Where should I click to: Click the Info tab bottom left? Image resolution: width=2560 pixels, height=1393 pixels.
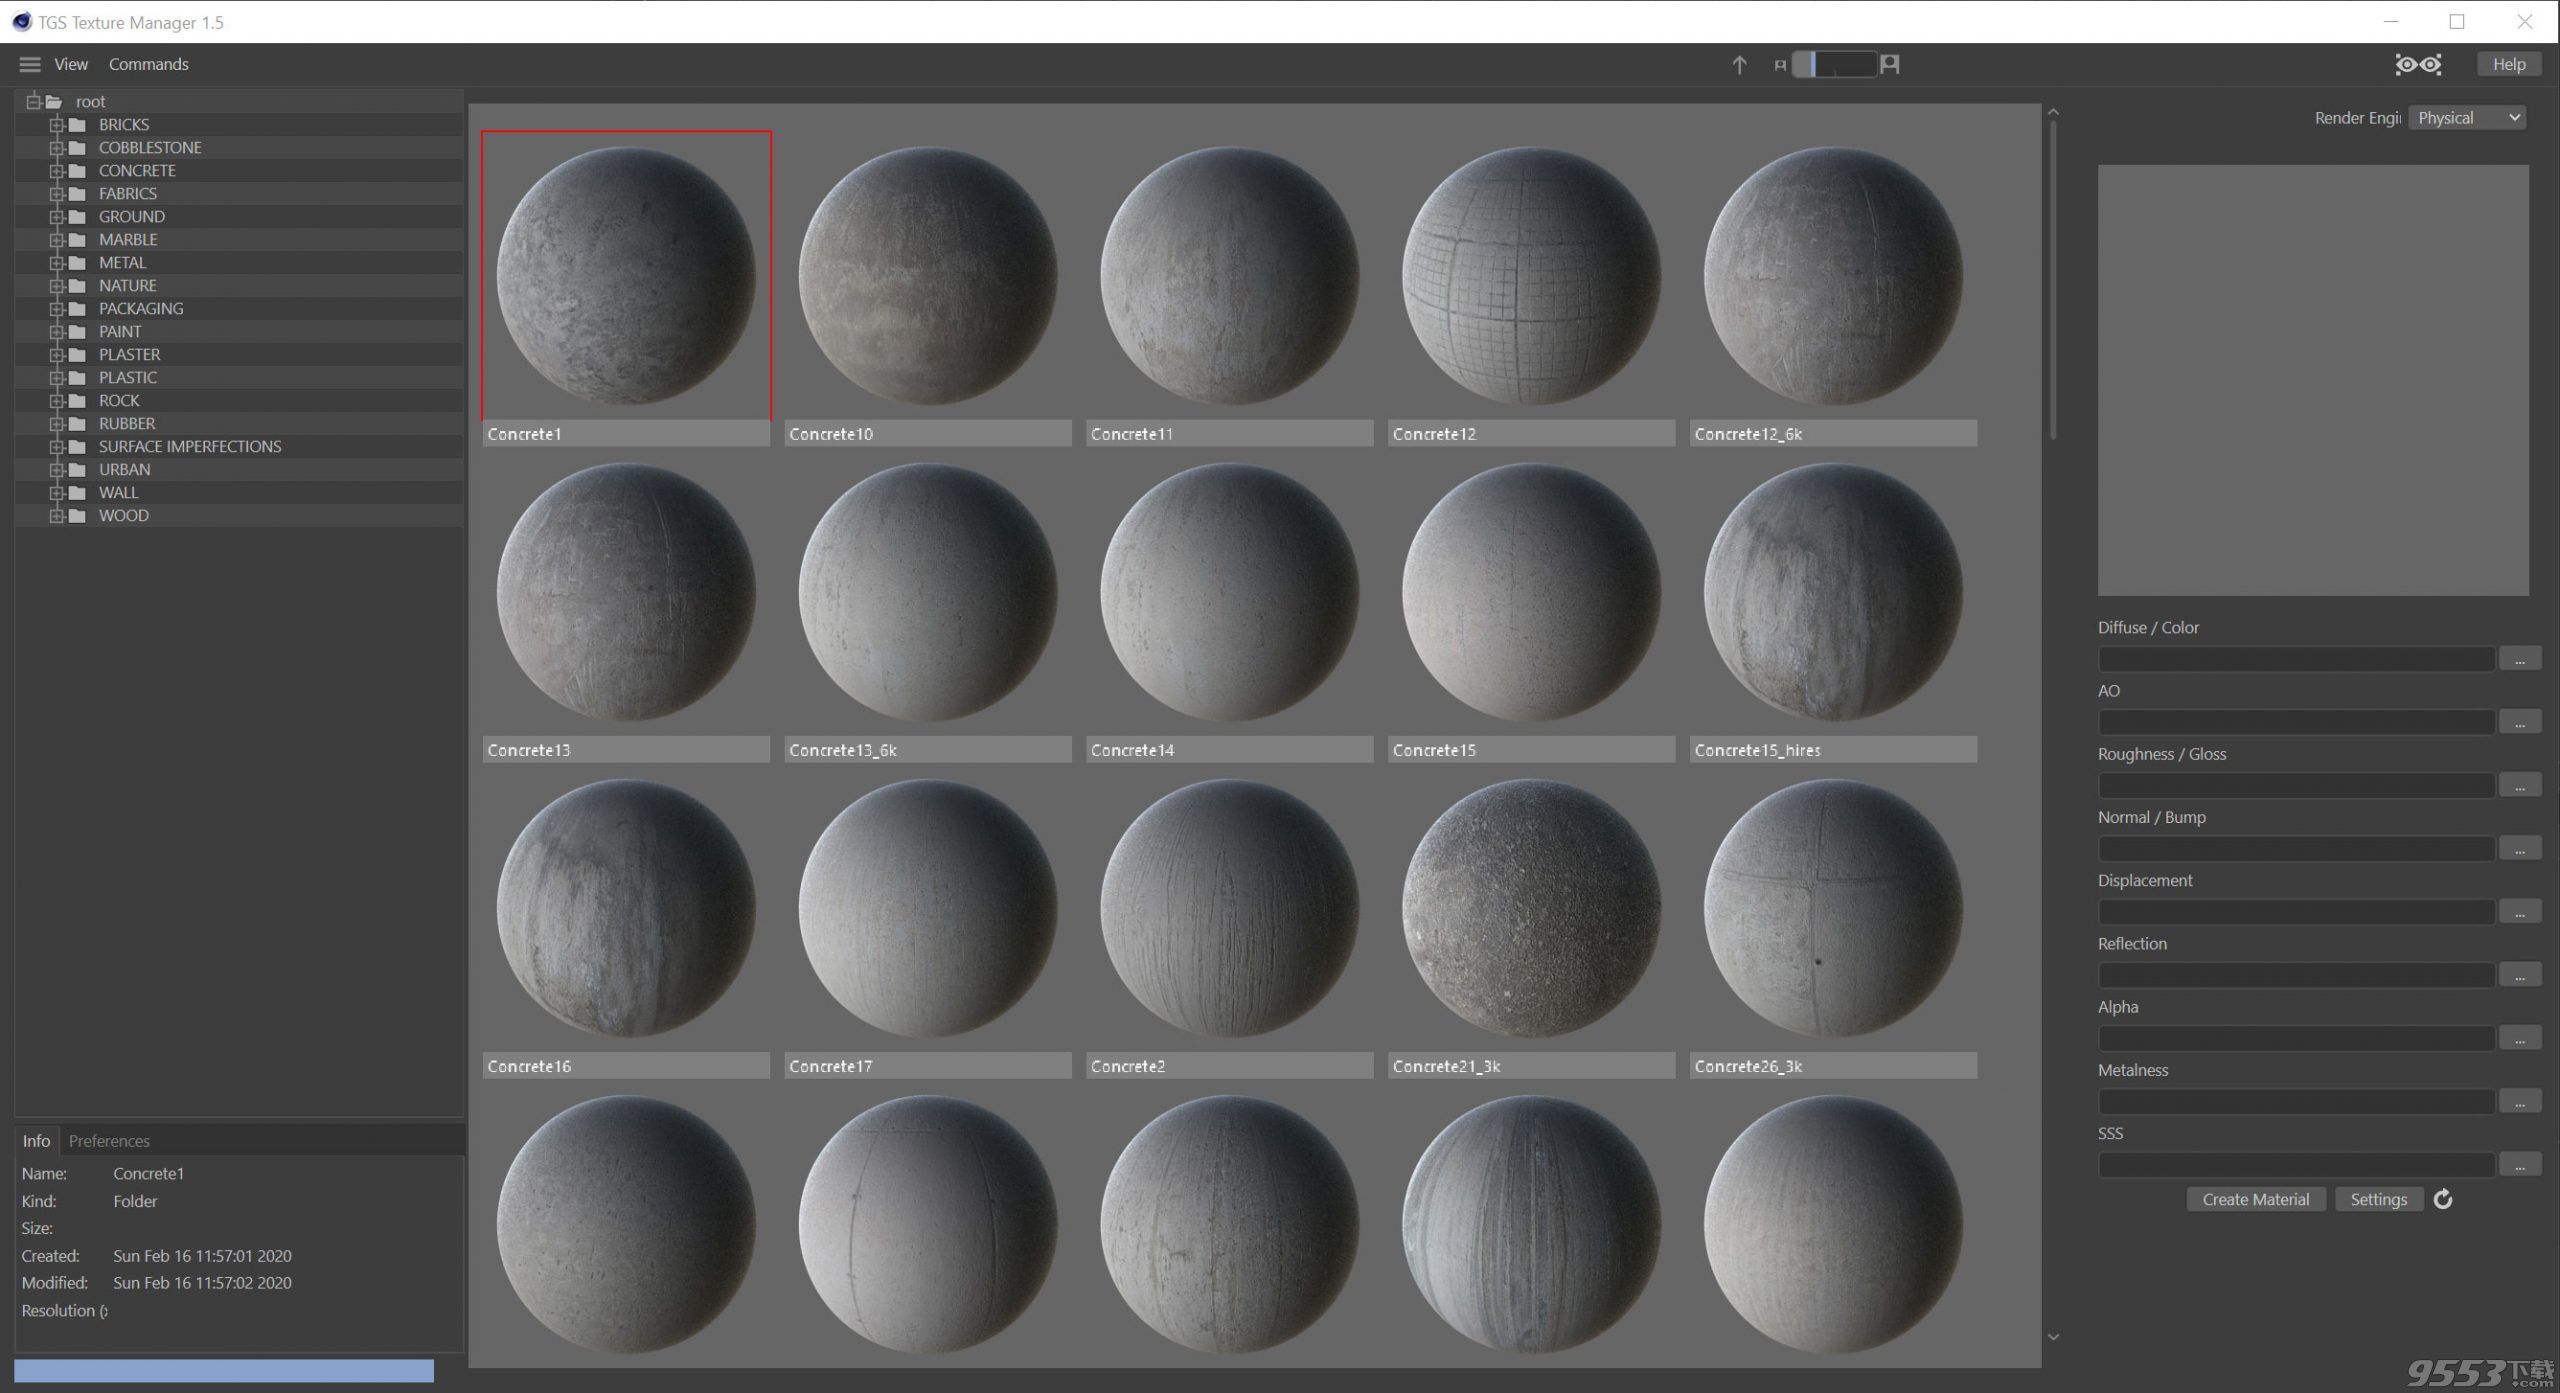(x=36, y=1139)
